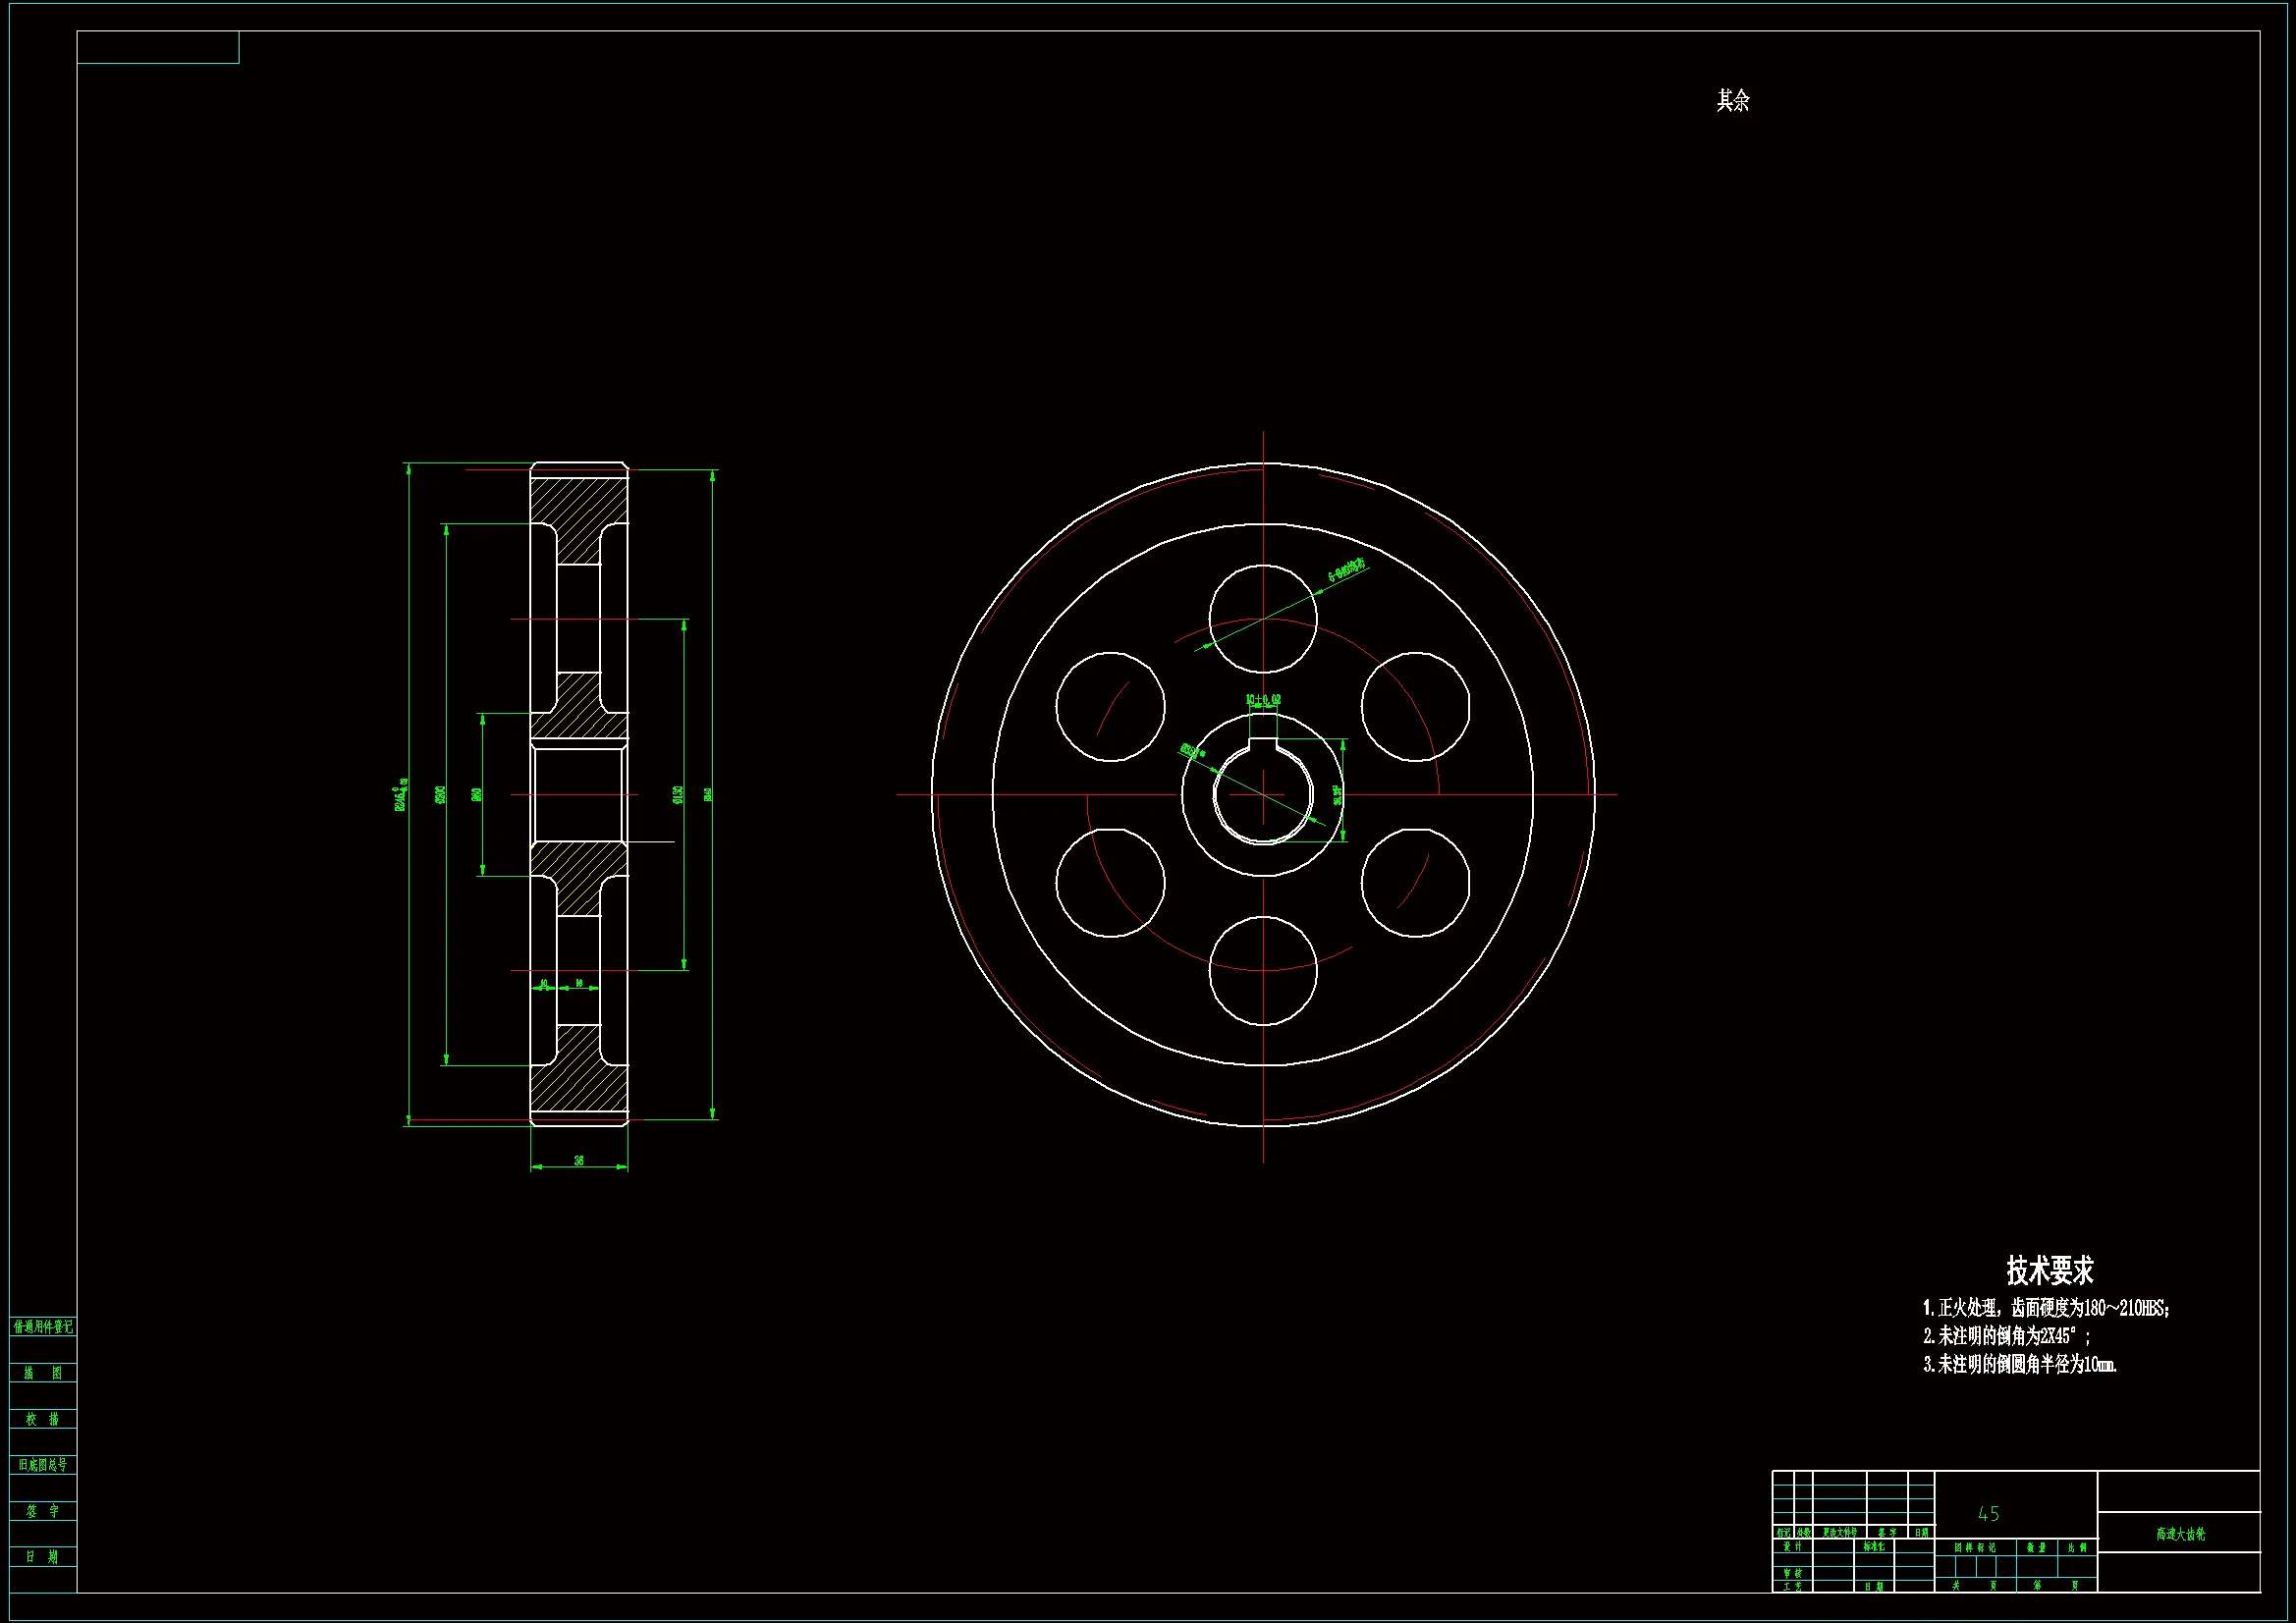2296x1623 pixels.
Task: Click the empty box at the drawing's top-left corner
Action: point(158,47)
